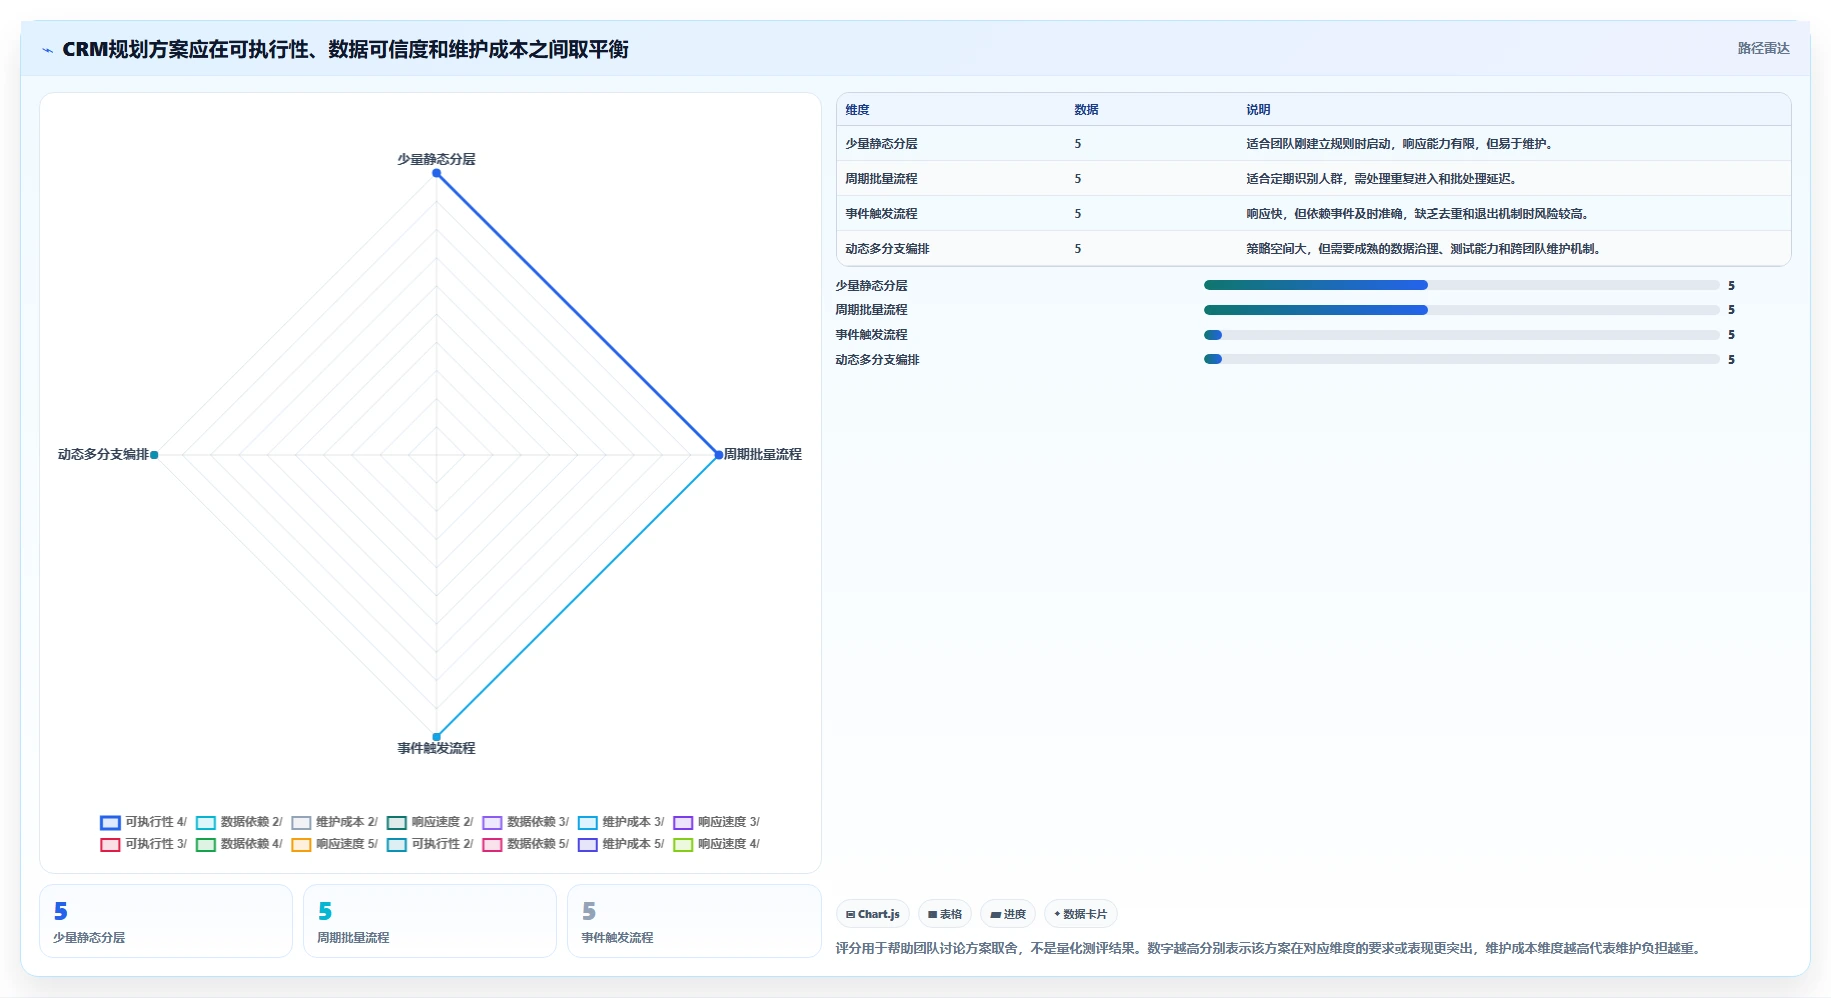Click the 少量静态分层 progress list label
Viewport: 1831px width, 998px height.
click(x=871, y=286)
